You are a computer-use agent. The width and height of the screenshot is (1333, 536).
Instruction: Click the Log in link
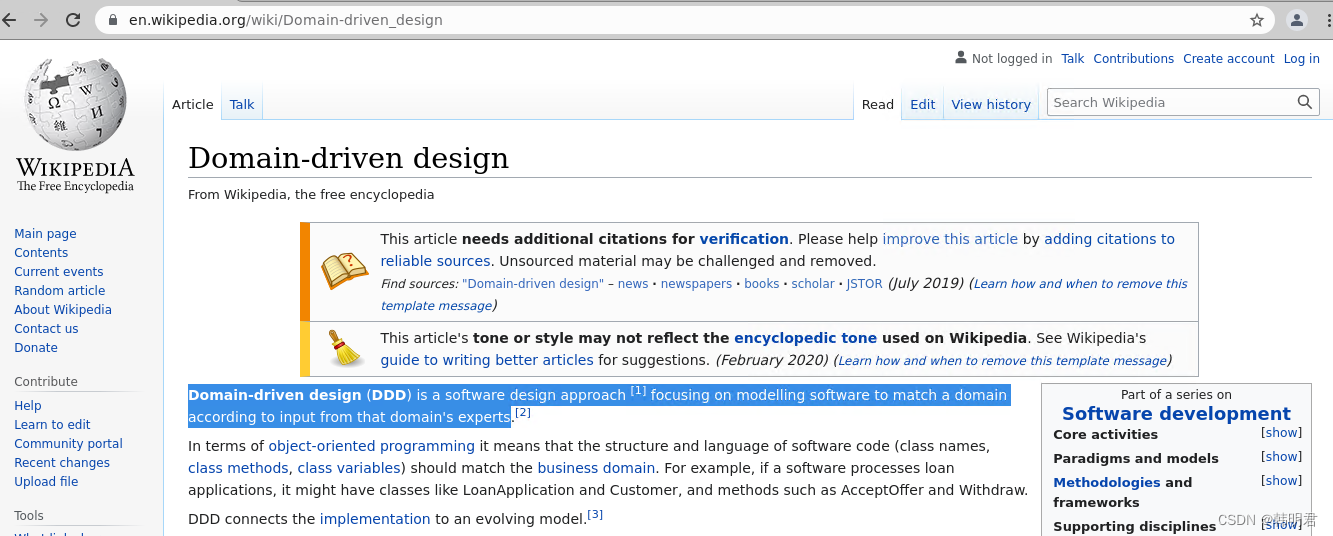pos(1302,59)
